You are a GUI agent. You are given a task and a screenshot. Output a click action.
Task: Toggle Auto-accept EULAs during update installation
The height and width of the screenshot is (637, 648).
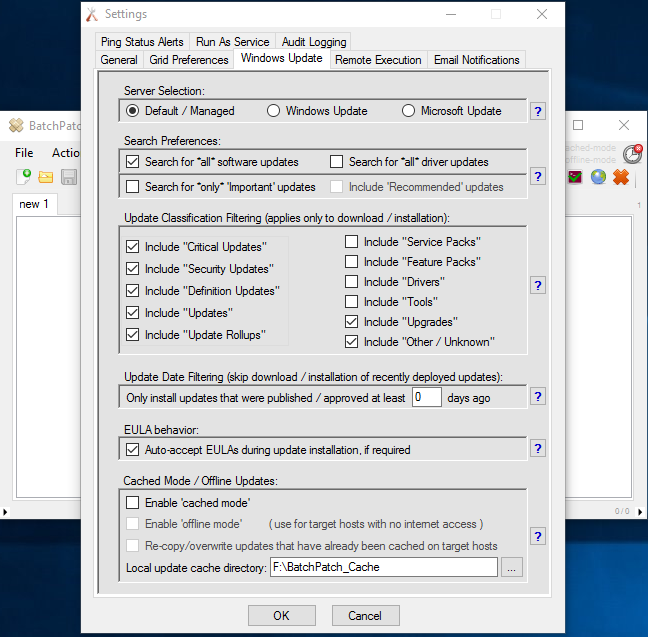[x=133, y=450]
